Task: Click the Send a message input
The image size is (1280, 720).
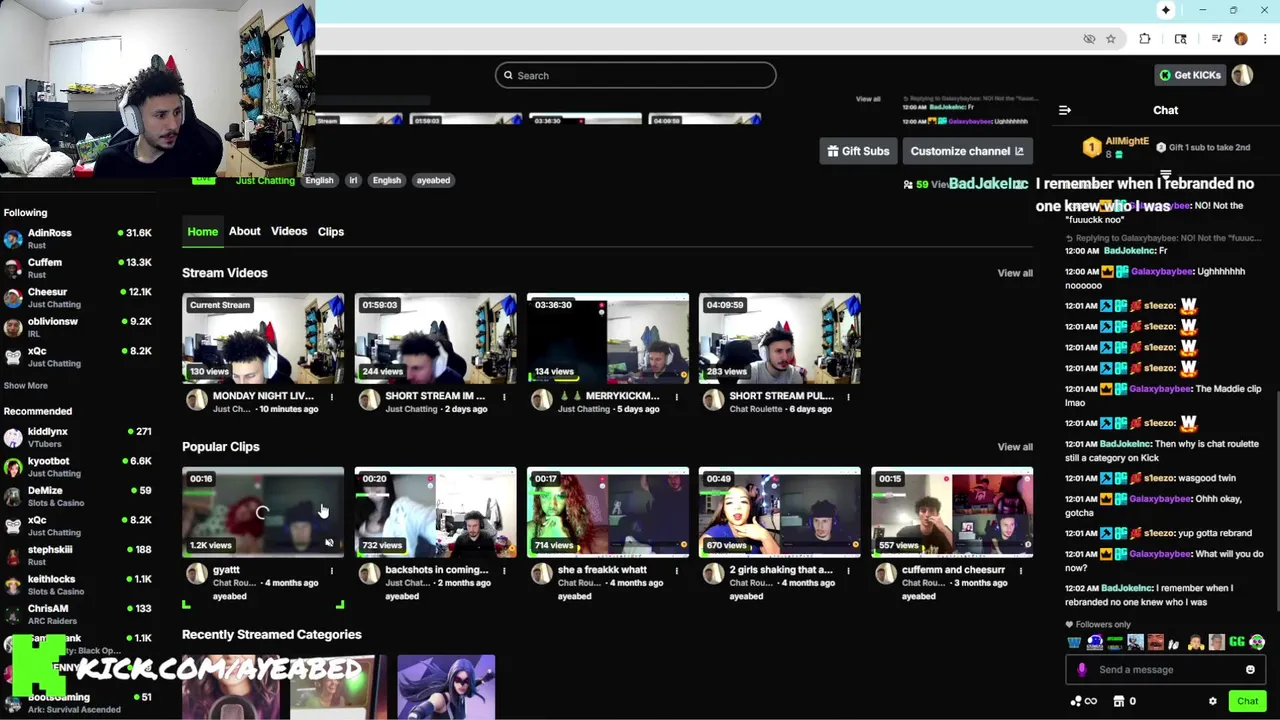Action: click(x=1166, y=670)
